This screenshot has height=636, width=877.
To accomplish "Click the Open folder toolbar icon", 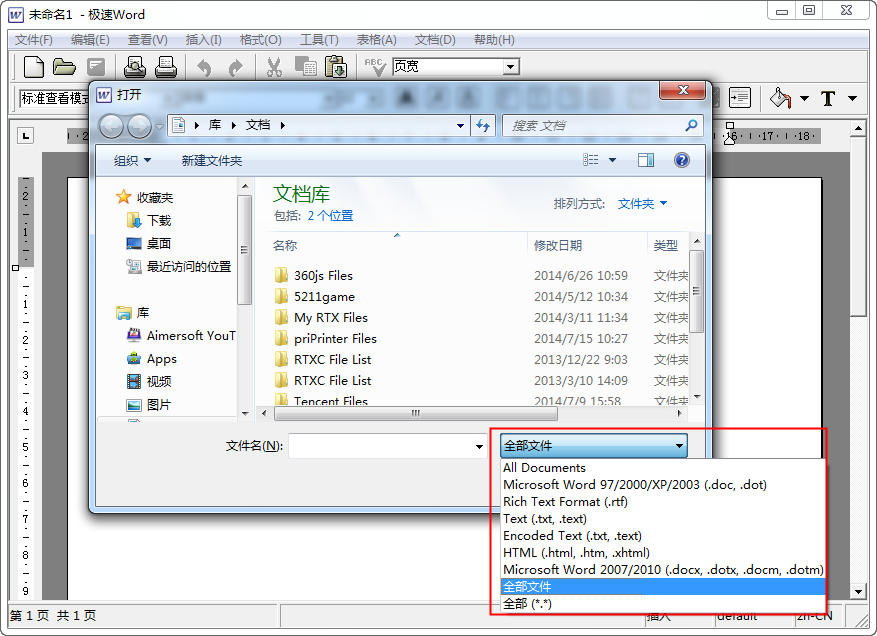I will click(64, 67).
